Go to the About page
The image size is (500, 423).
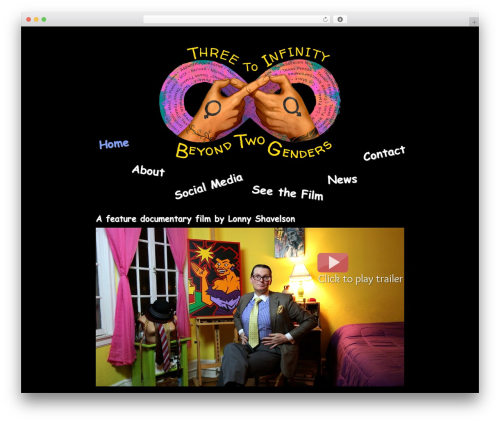click(148, 171)
